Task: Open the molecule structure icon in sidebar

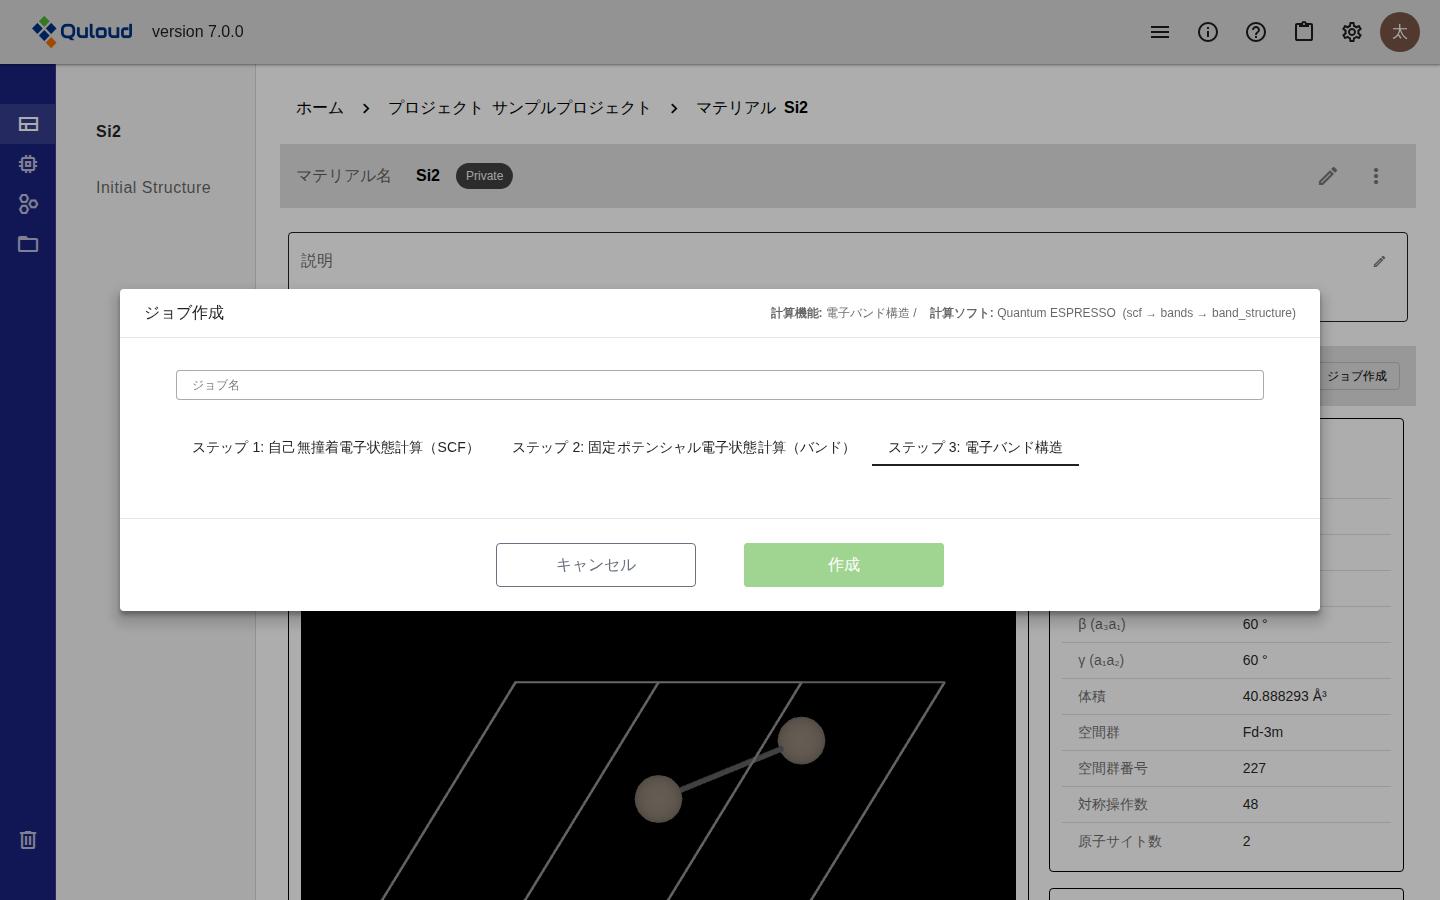Action: pyautogui.click(x=28, y=204)
